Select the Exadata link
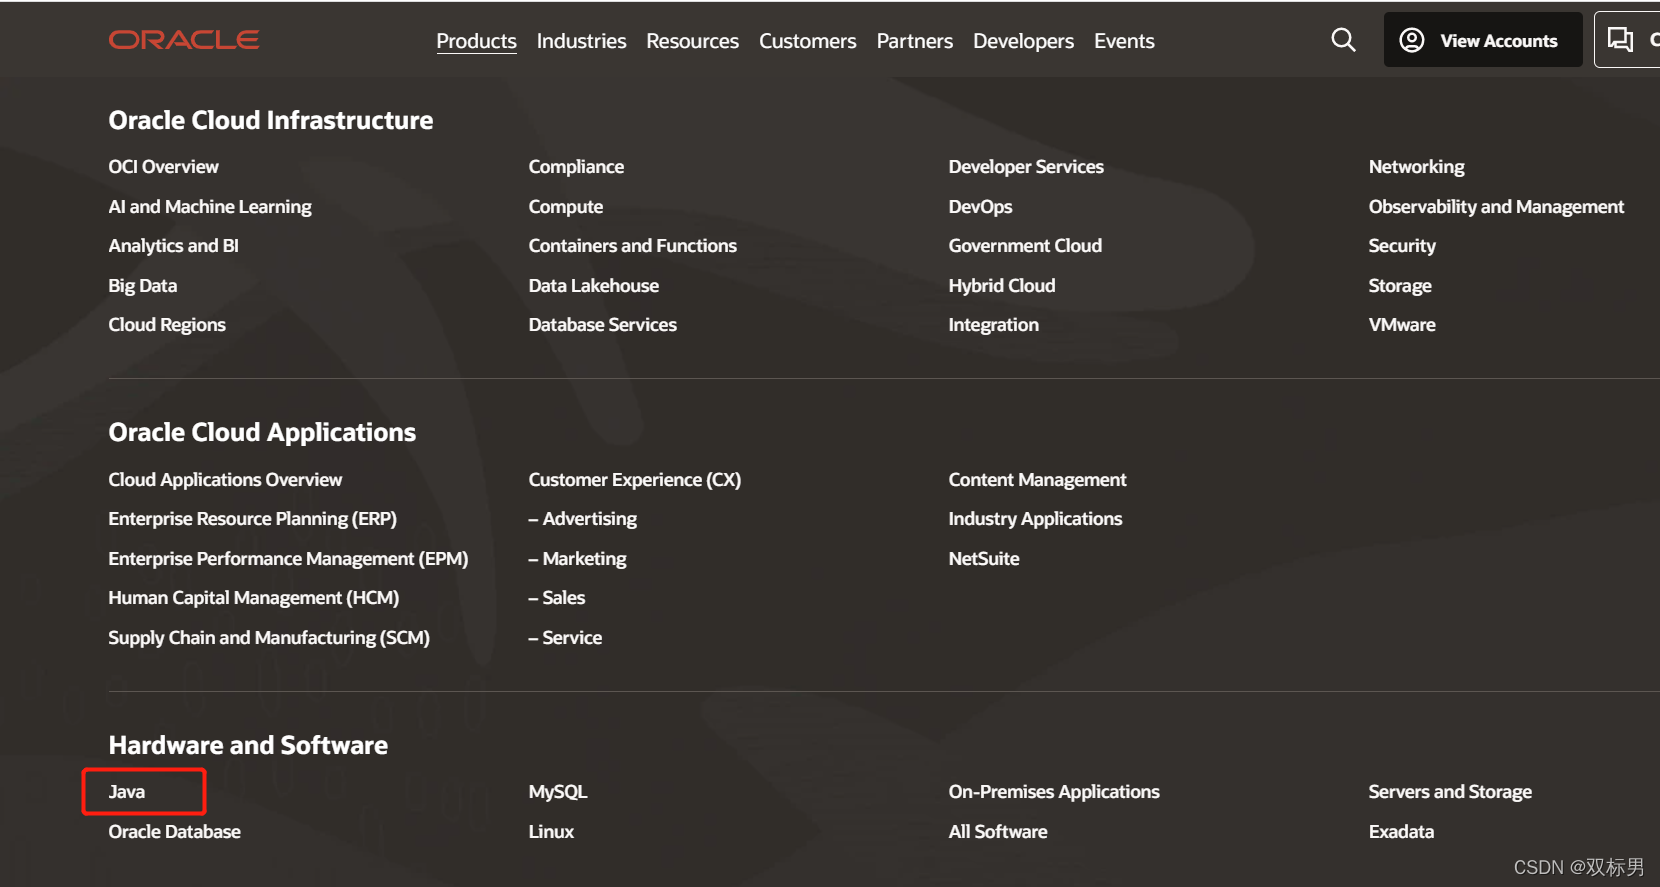Image resolution: width=1660 pixels, height=887 pixels. click(x=1401, y=832)
